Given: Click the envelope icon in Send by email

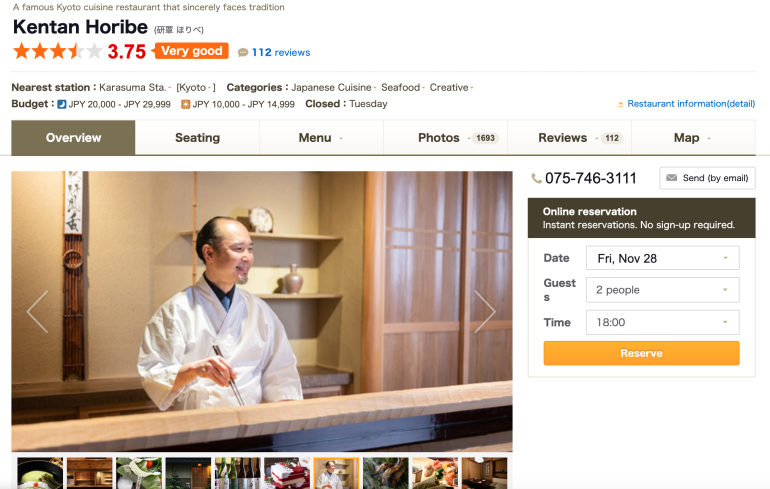Looking at the screenshot, I should point(671,178).
